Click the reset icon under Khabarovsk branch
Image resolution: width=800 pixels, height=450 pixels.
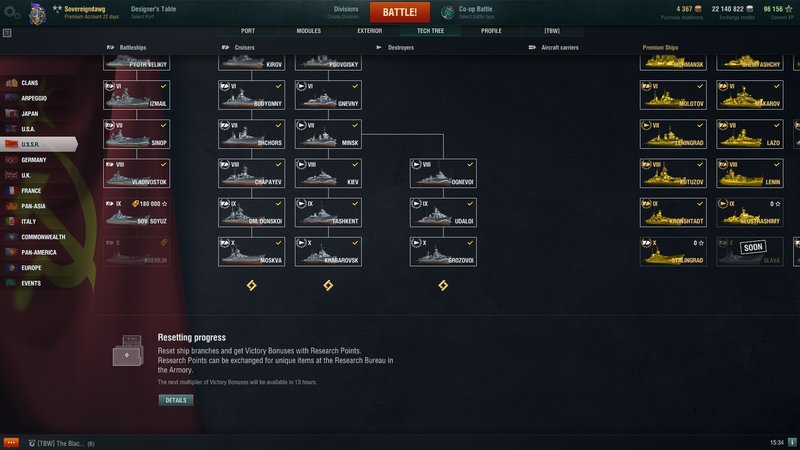pos(328,285)
